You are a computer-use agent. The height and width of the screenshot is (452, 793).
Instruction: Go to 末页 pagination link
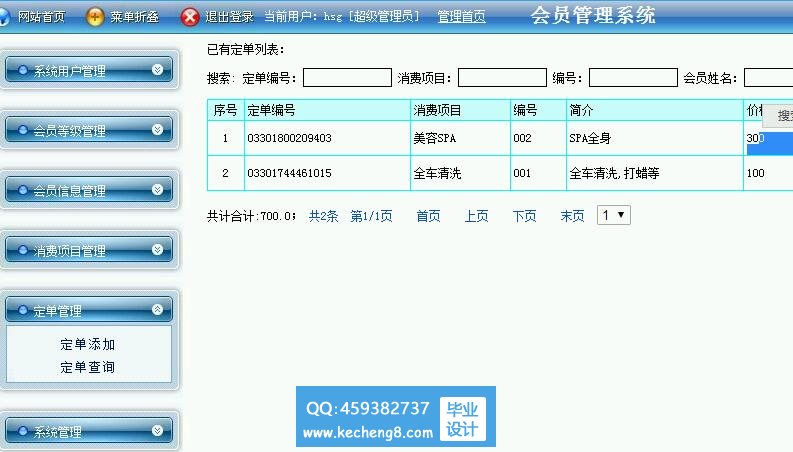[572, 216]
